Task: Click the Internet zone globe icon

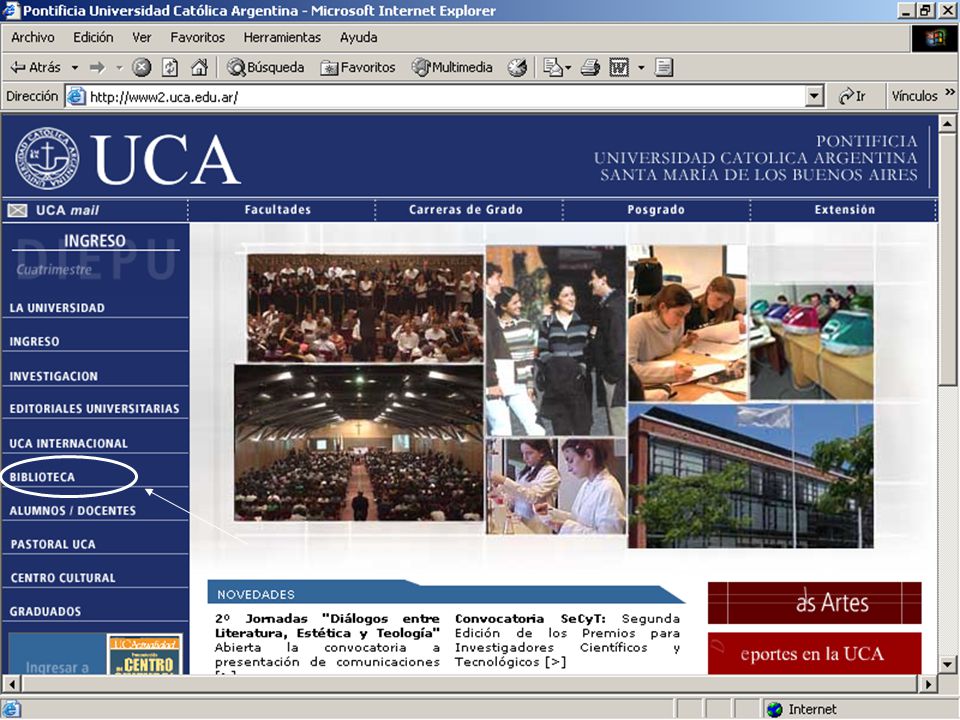Action: pyautogui.click(x=774, y=710)
